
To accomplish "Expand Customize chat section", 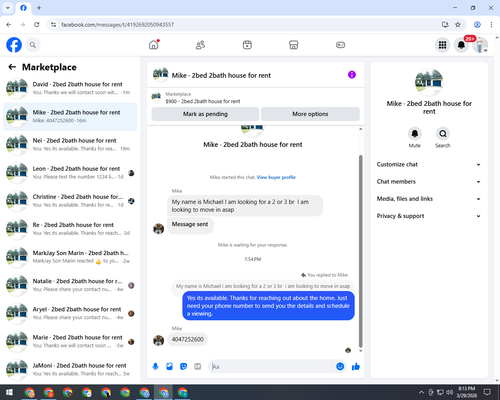I will pos(429,164).
